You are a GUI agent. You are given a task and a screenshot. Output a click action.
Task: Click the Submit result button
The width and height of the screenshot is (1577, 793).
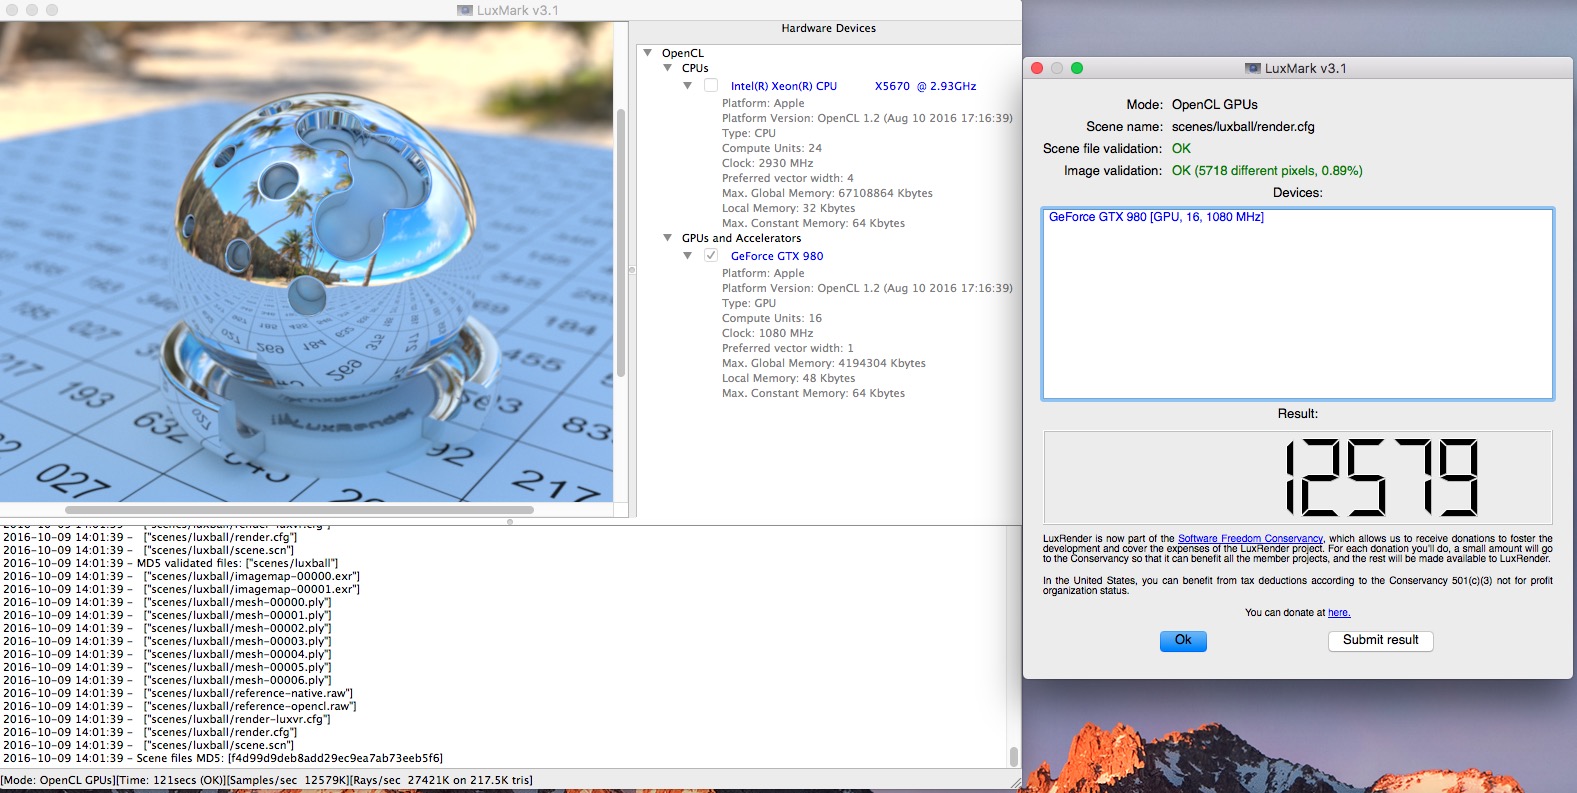pyautogui.click(x=1380, y=641)
